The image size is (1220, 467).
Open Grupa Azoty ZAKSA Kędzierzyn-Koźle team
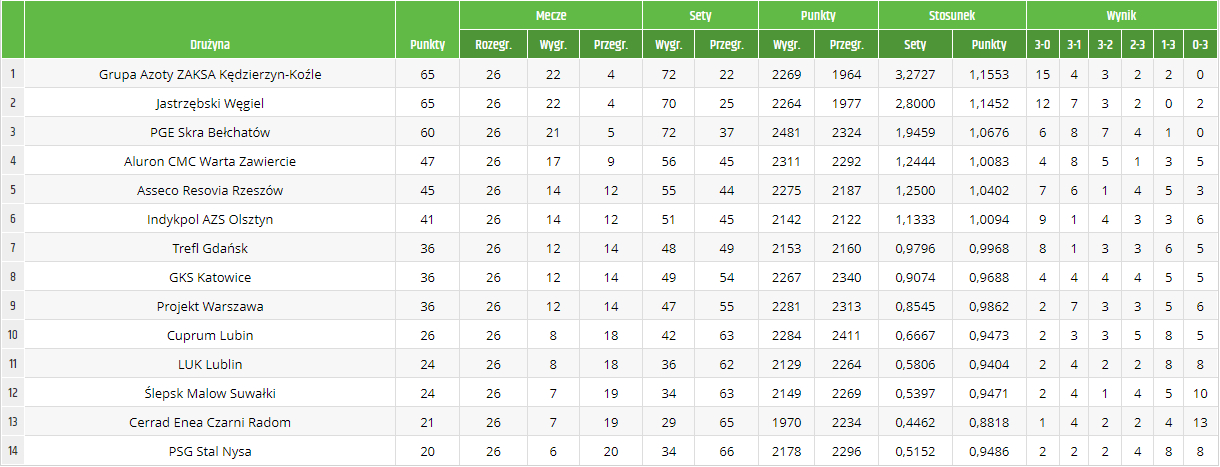pyautogui.click(x=210, y=75)
